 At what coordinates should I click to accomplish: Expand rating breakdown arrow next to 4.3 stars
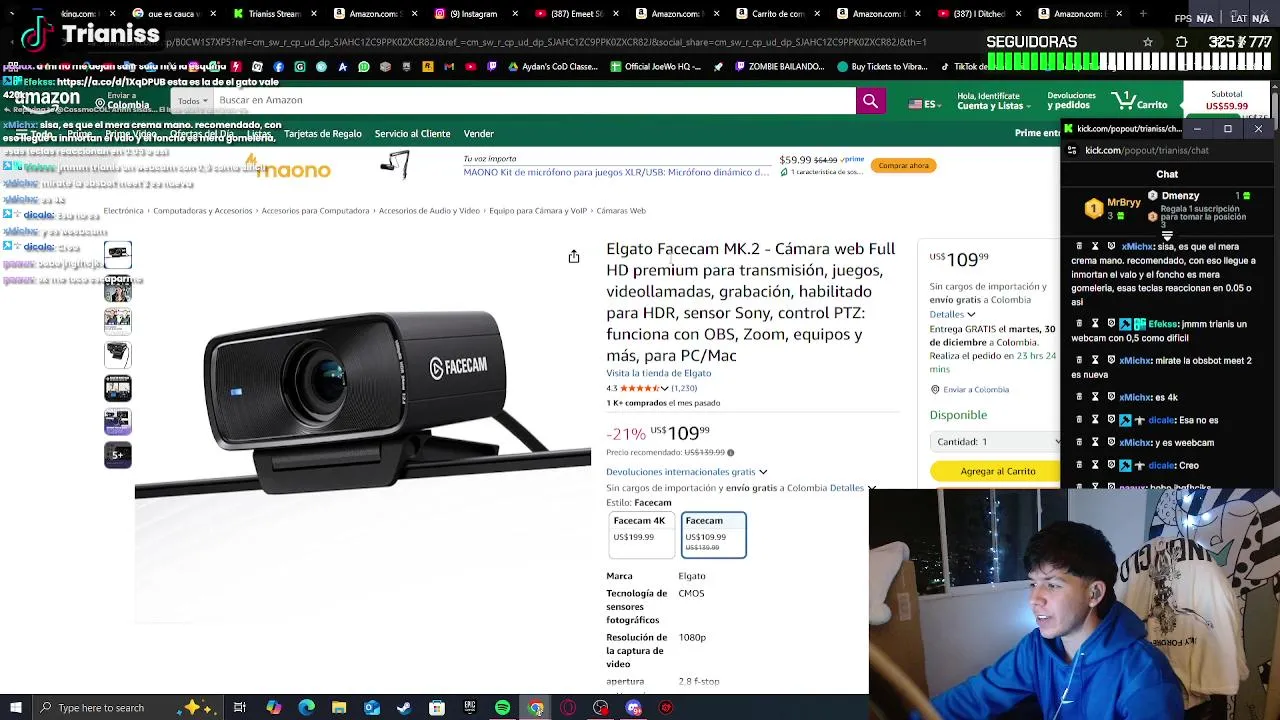[x=664, y=388]
